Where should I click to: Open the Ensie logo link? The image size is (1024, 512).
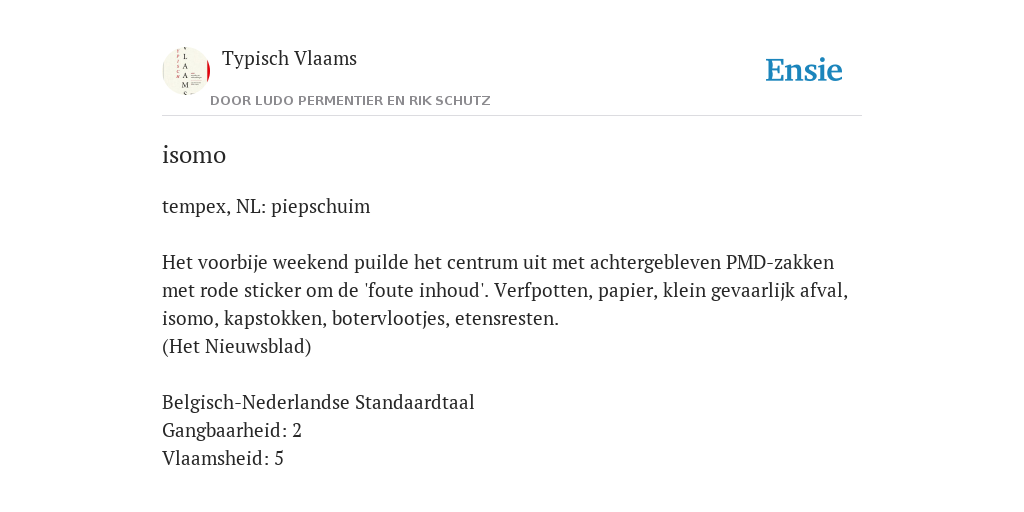pos(804,70)
